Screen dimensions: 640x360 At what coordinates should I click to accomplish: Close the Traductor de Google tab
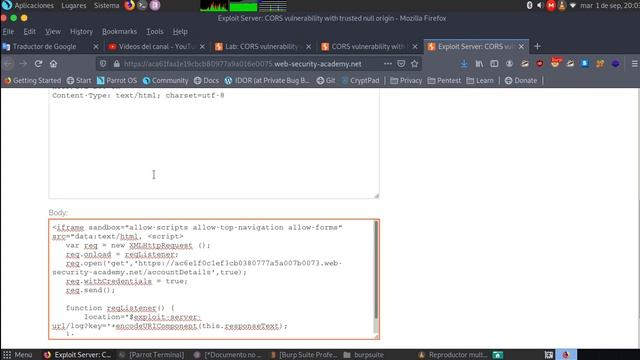point(96,47)
